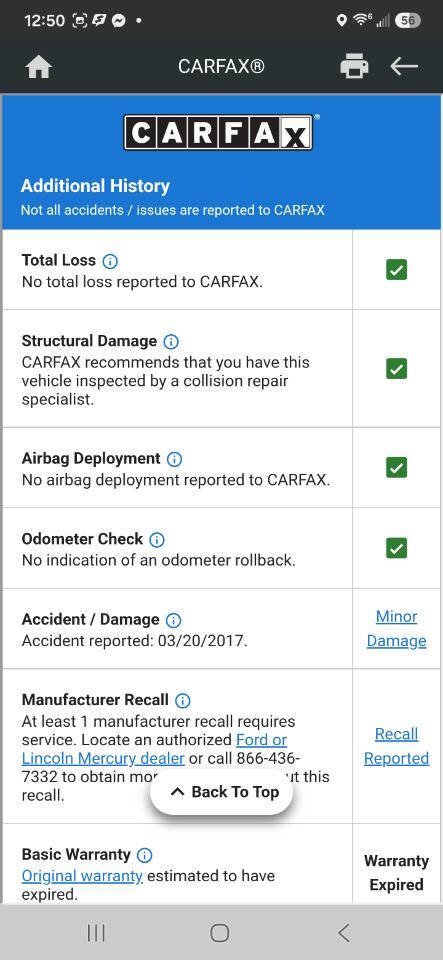443x960 pixels.
Task: Open info icon beside Structural Damage
Action: (171, 342)
